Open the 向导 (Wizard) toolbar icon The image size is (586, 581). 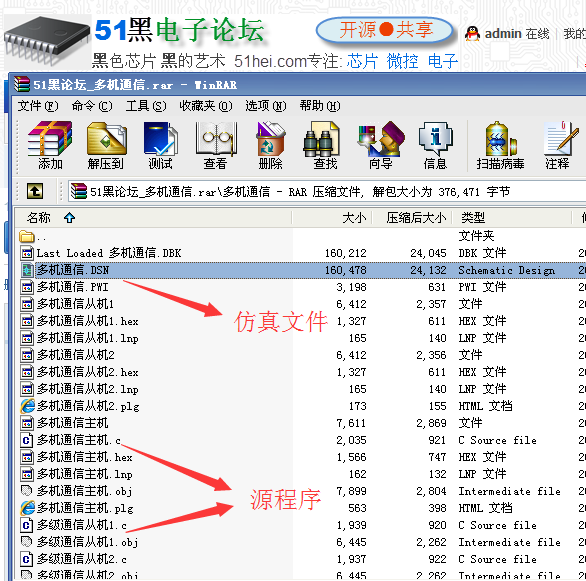coord(381,145)
